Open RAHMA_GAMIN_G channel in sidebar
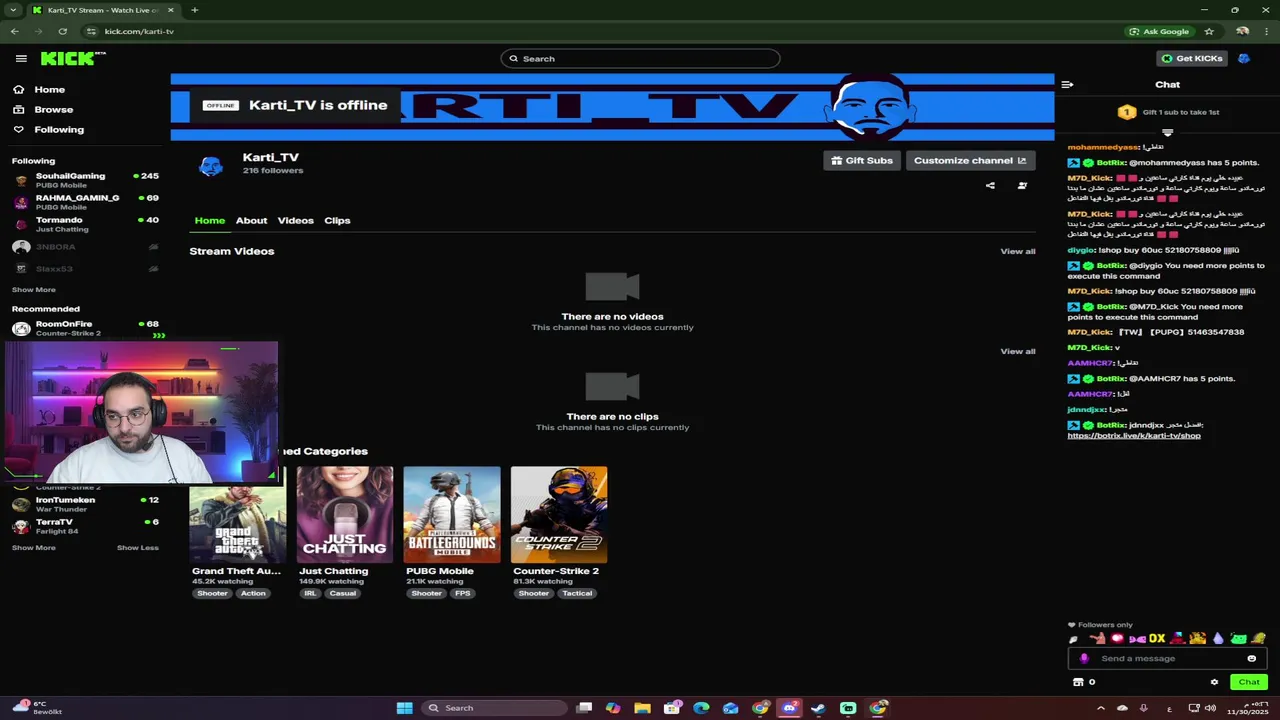 click(x=85, y=202)
